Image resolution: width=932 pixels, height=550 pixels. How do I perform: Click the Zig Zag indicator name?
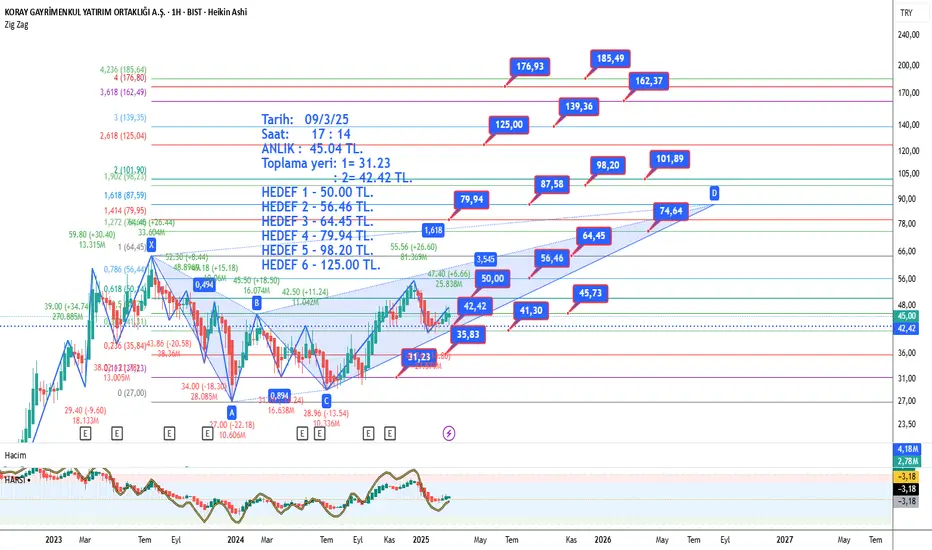(16, 24)
